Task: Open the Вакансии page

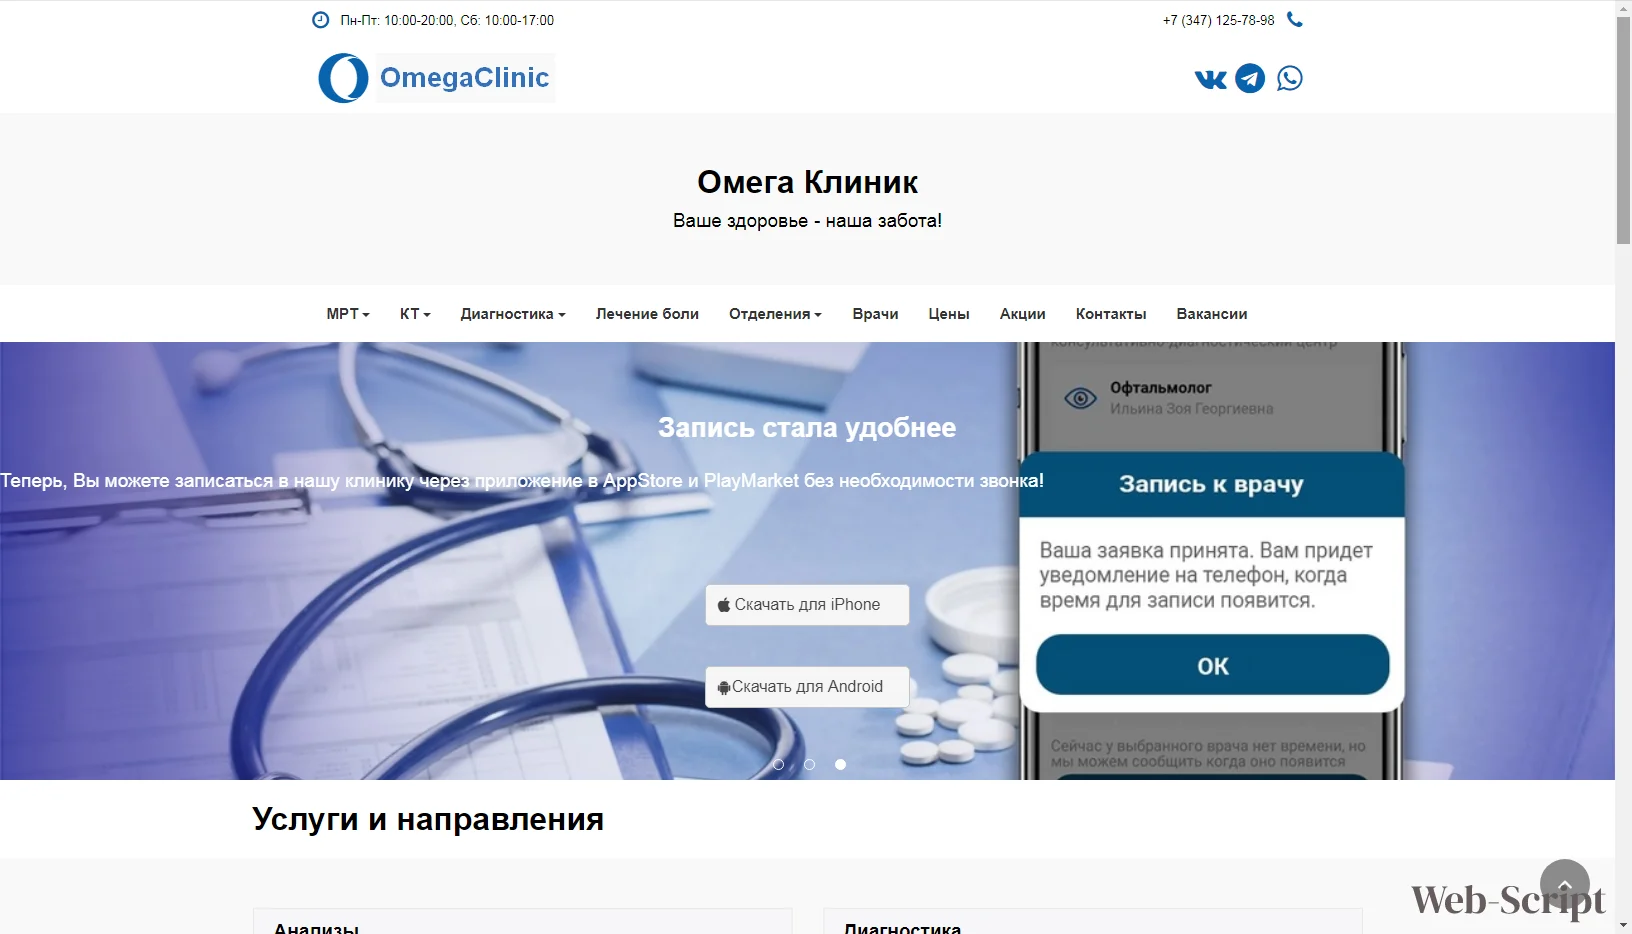Action: pyautogui.click(x=1212, y=314)
